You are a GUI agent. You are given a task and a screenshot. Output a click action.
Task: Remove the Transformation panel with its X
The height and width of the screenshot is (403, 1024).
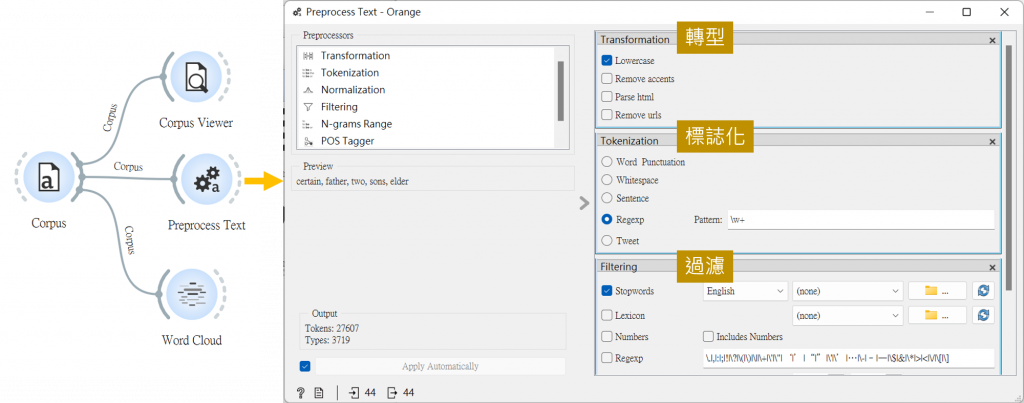tap(993, 40)
